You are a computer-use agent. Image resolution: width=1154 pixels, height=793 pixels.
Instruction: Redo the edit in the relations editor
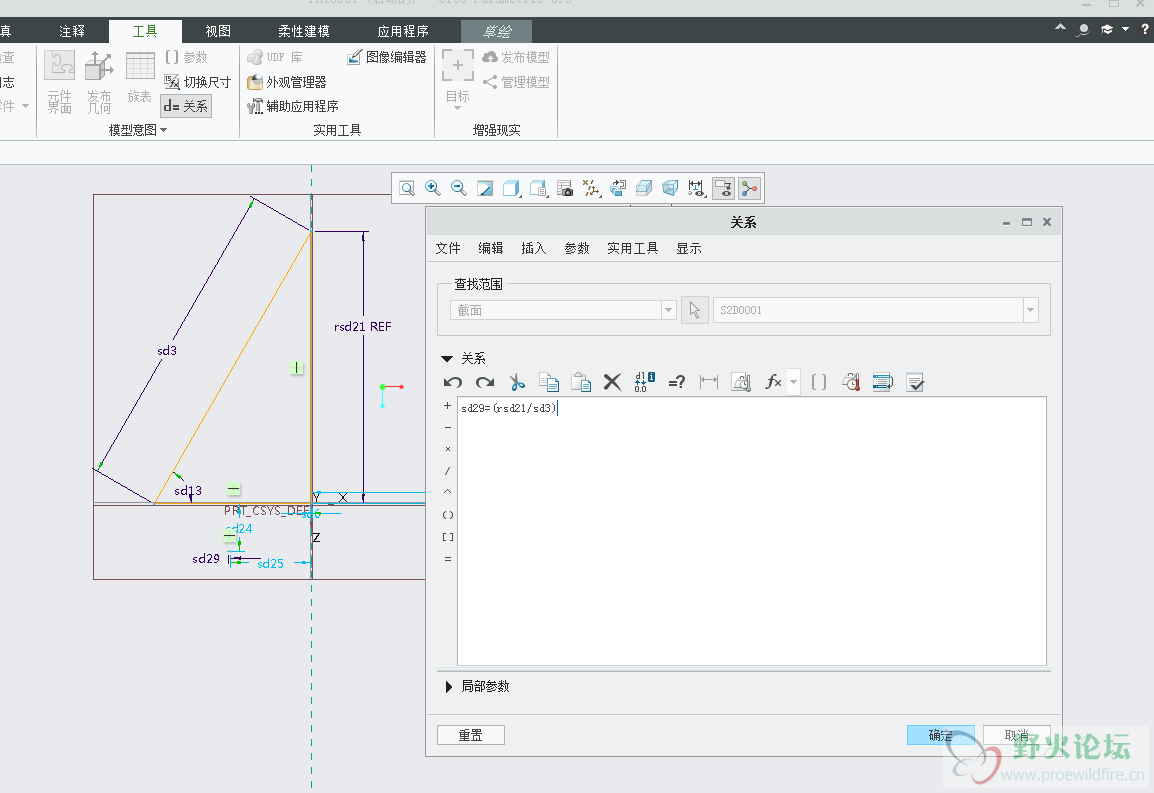(485, 382)
